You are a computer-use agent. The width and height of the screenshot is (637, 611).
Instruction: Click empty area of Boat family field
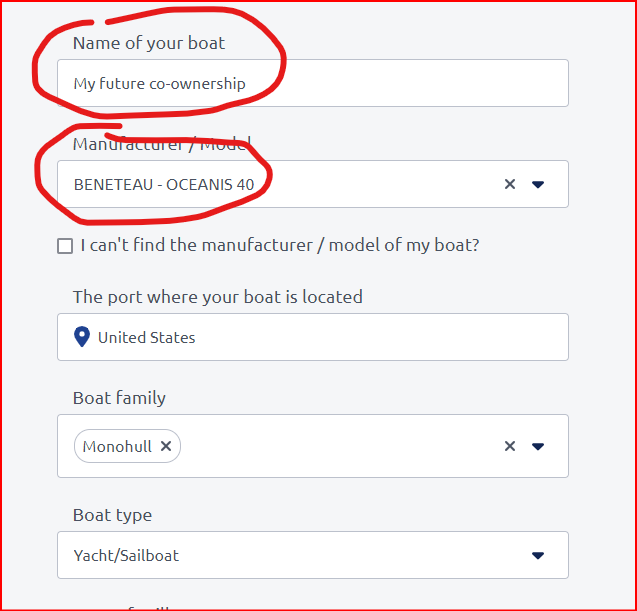pyautogui.click(x=340, y=446)
